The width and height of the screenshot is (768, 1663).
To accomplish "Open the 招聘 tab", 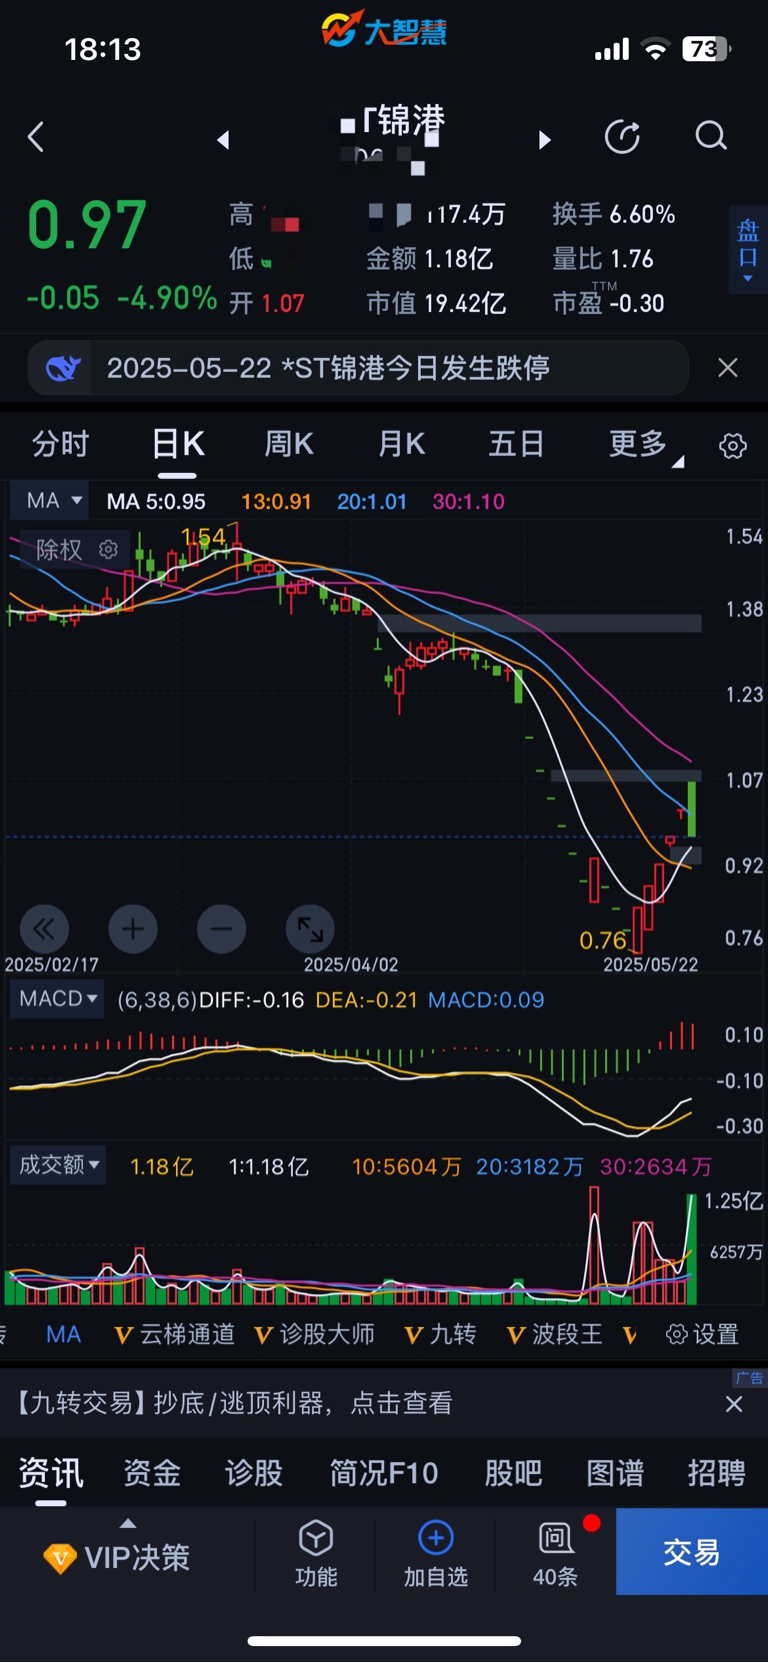I will 717,1472.
